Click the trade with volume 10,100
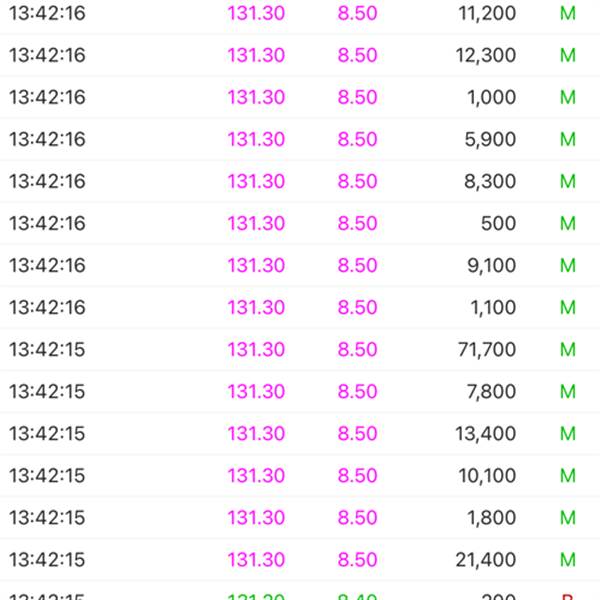This screenshot has width=600, height=600. [x=300, y=476]
